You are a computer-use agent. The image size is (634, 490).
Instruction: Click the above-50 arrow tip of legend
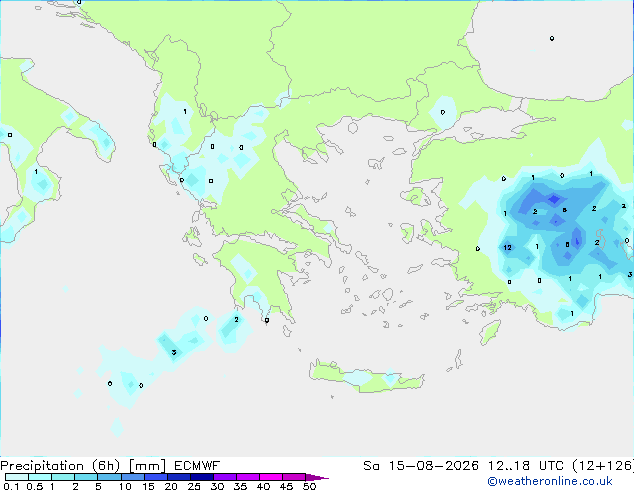317,477
